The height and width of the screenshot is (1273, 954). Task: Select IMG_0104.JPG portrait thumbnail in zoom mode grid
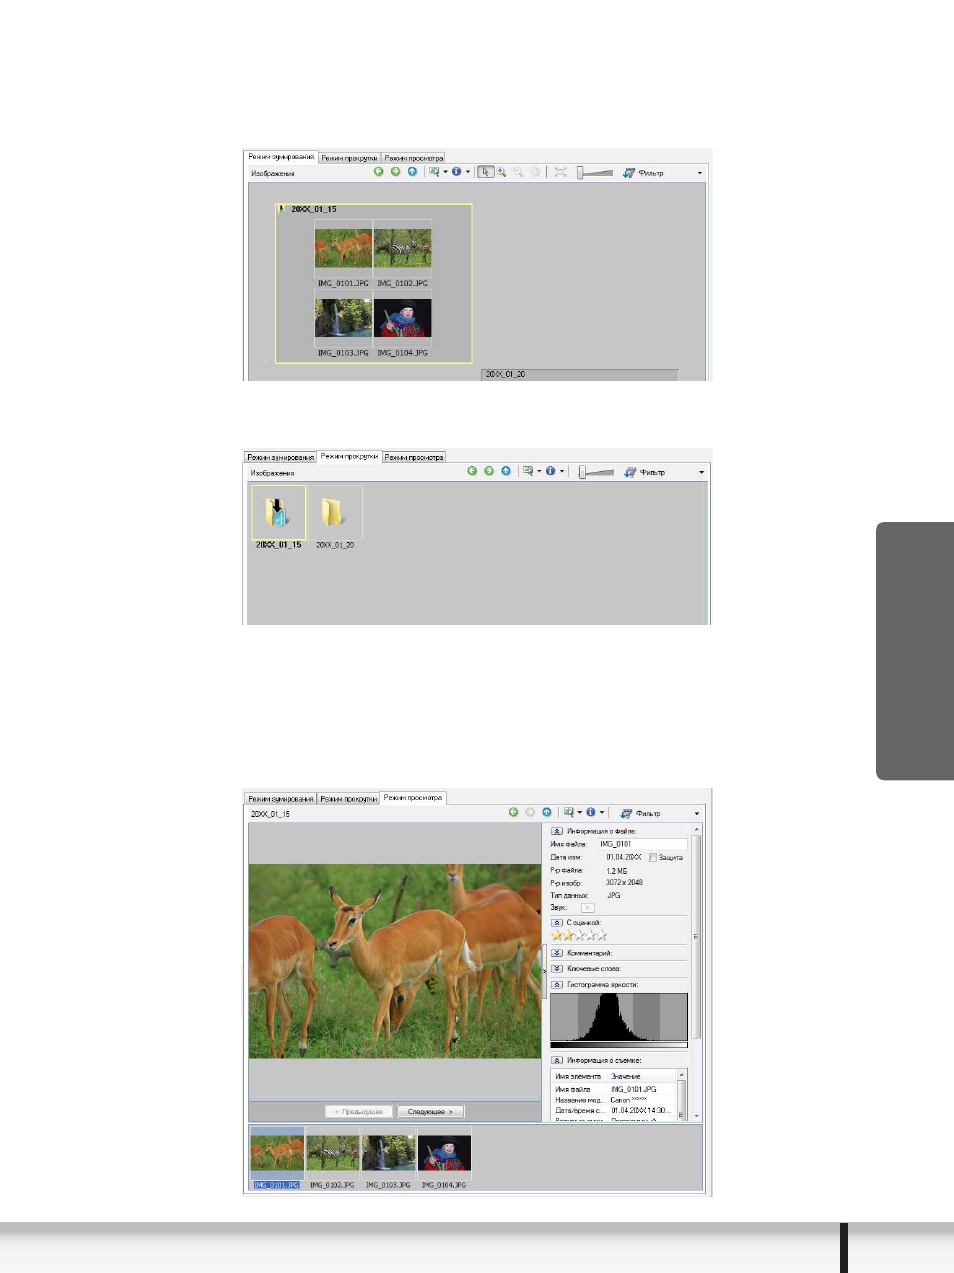pyautogui.click(x=403, y=318)
